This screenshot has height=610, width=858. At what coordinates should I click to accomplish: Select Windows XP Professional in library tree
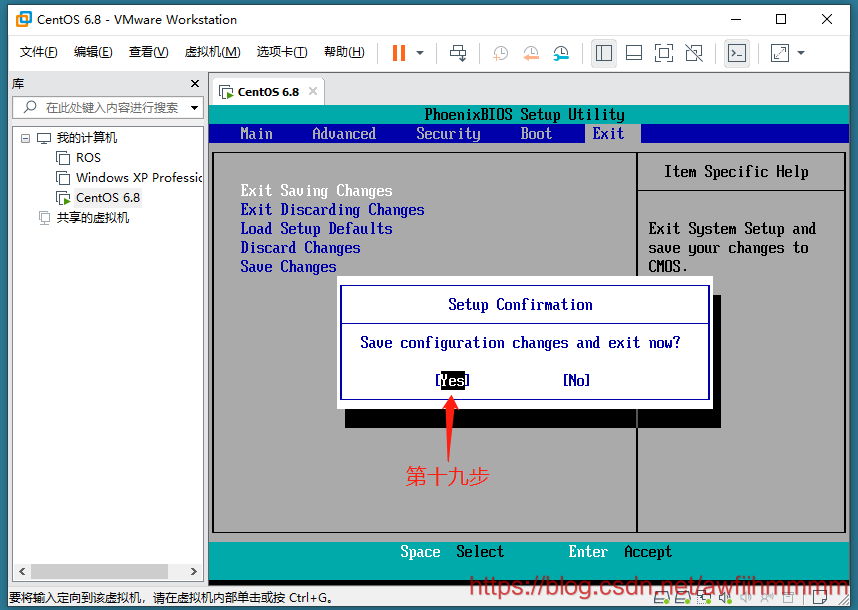click(x=138, y=178)
